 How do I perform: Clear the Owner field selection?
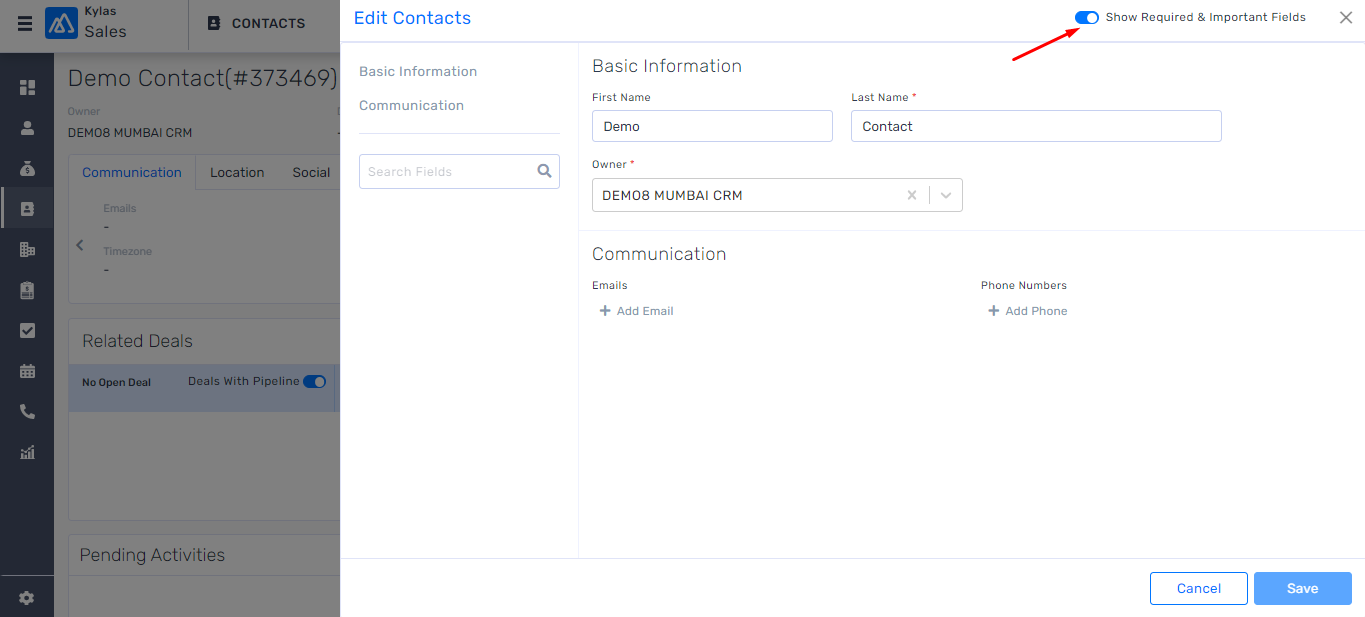(911, 196)
